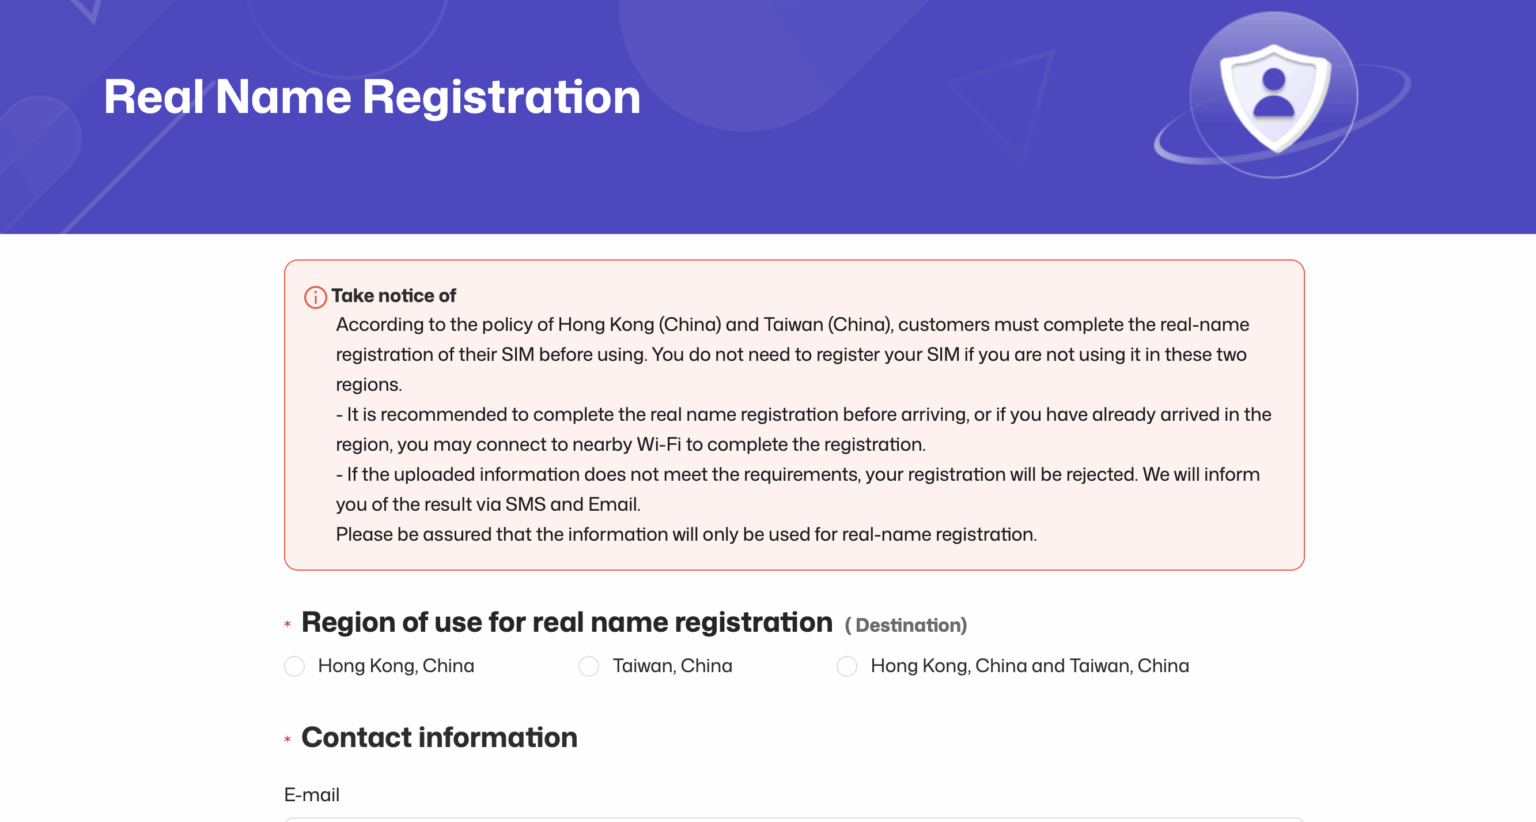Screen dimensions: 1536x822
Task: Click the Take notice of heading
Action: (x=394, y=296)
